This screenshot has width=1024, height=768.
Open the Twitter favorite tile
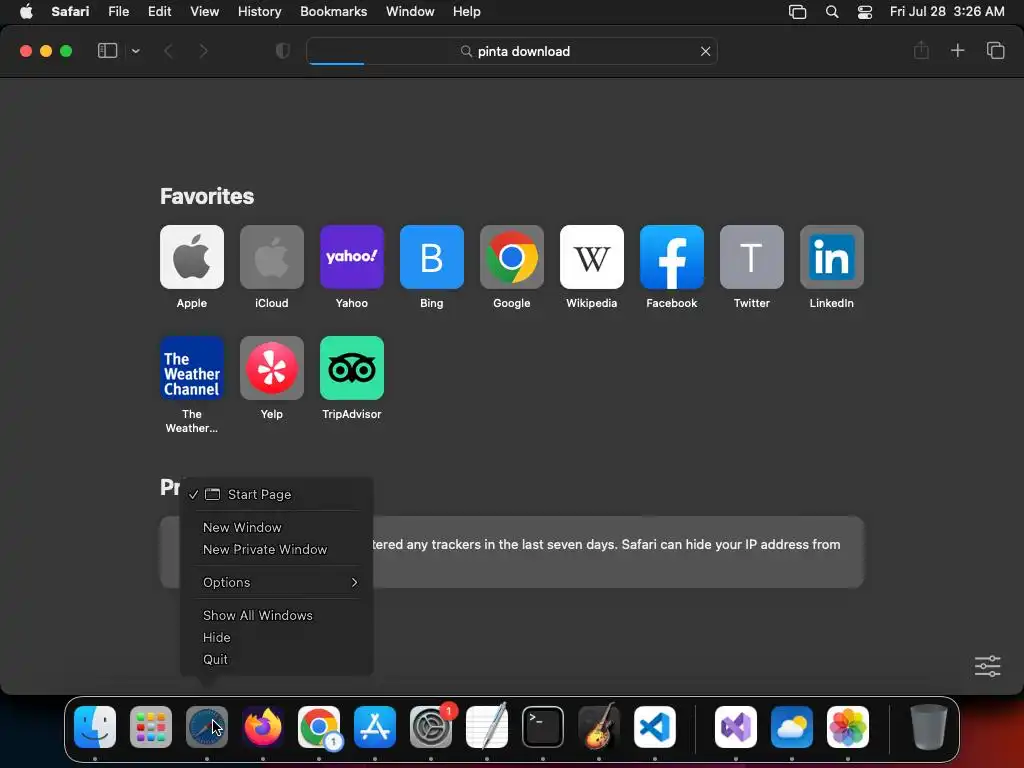(752, 257)
